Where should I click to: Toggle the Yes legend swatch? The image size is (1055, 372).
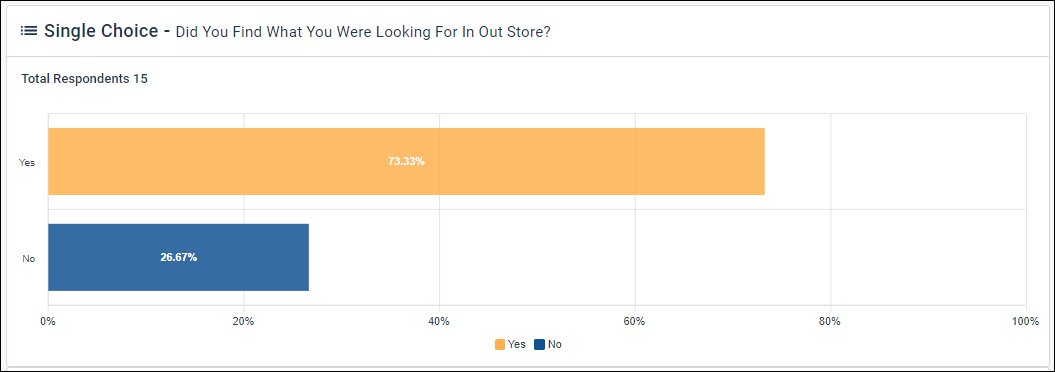point(500,344)
